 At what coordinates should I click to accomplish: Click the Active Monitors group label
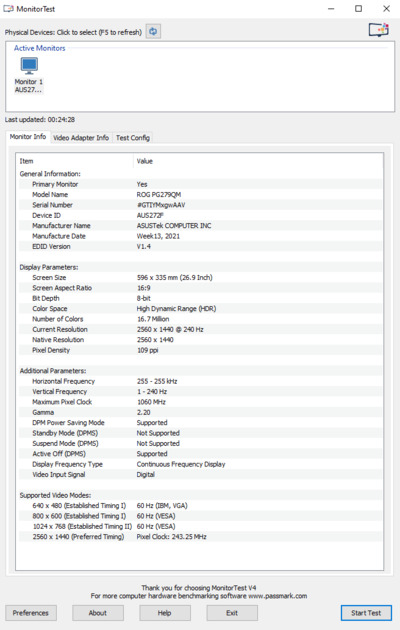39,48
